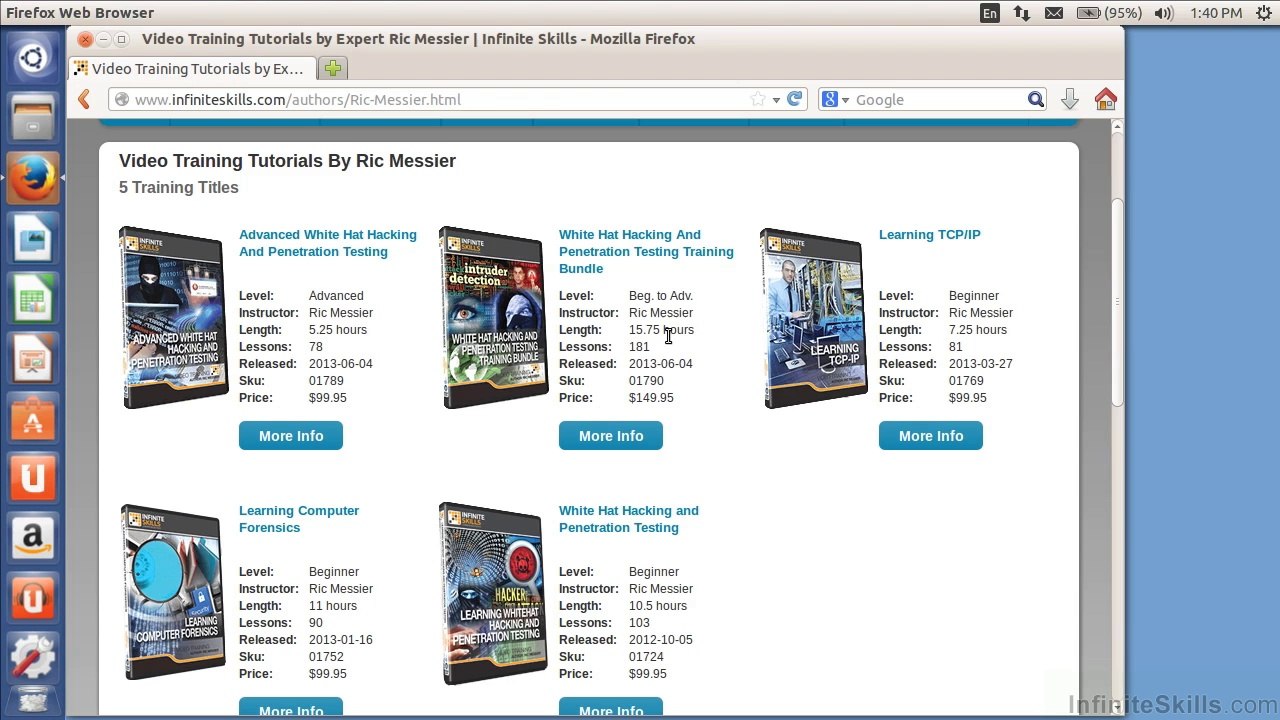Click the Learning TCP-IP box cover image
The height and width of the screenshot is (720, 1280).
[813, 318]
